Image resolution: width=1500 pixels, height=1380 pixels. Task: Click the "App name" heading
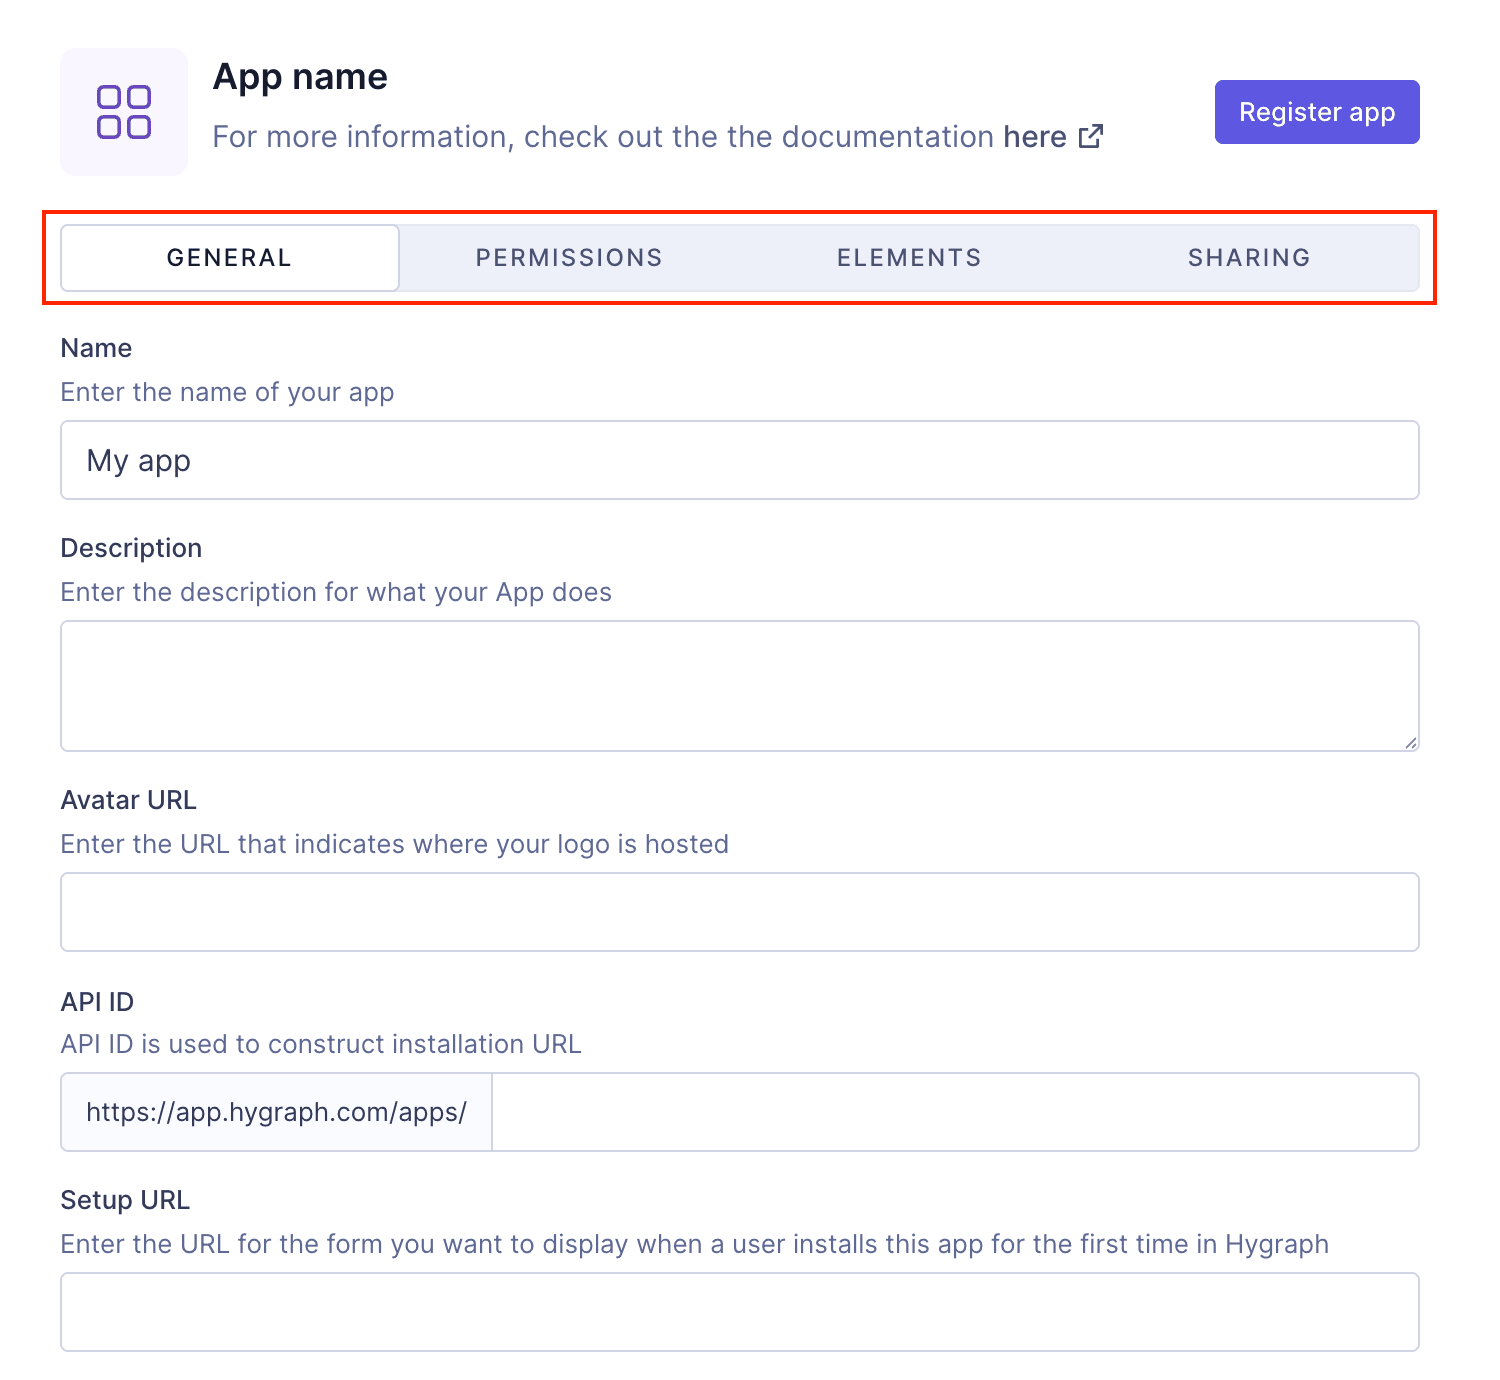click(x=299, y=76)
